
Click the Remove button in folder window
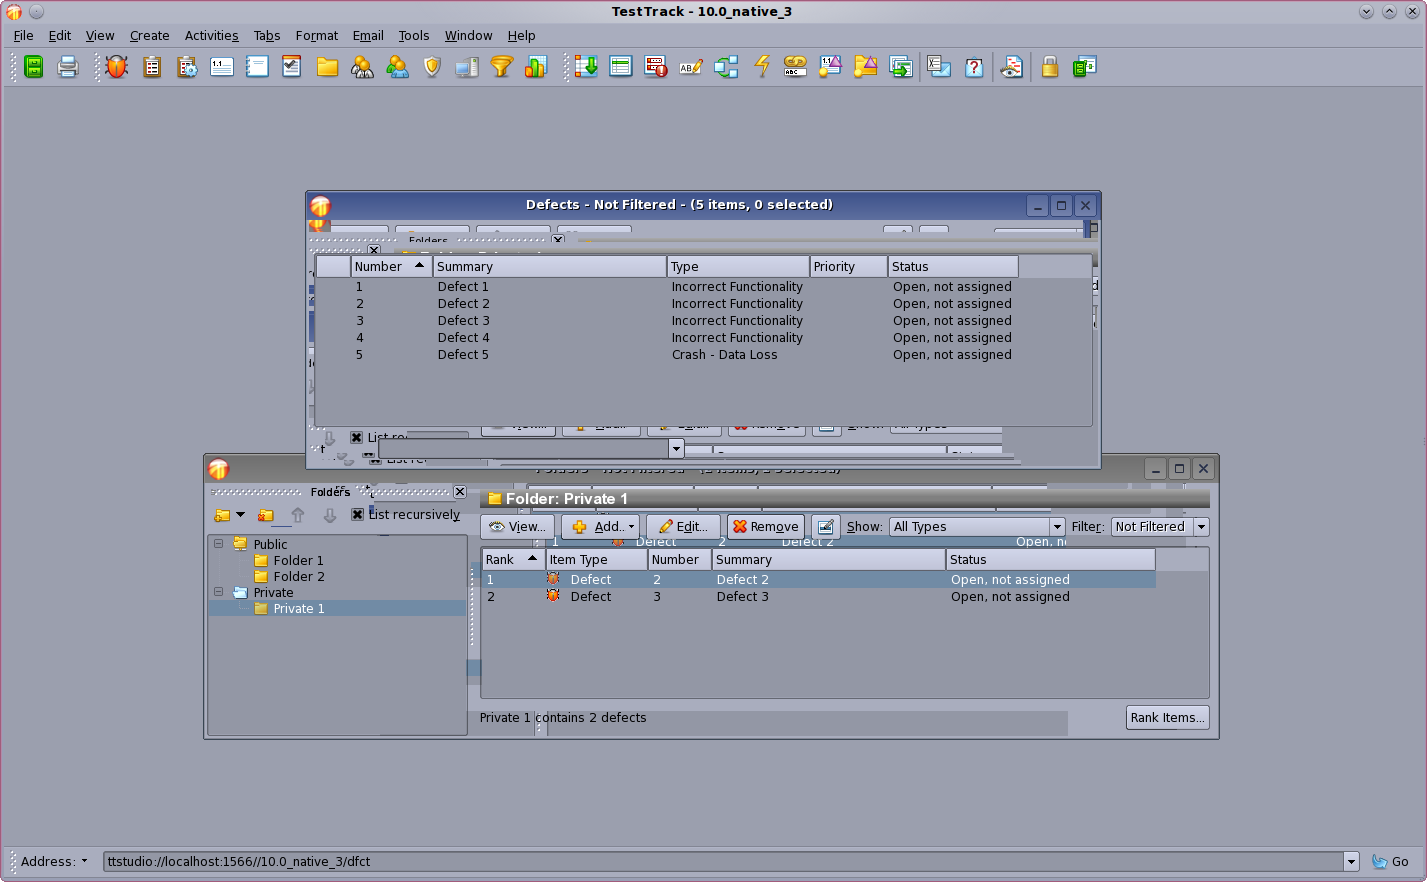click(x=766, y=527)
